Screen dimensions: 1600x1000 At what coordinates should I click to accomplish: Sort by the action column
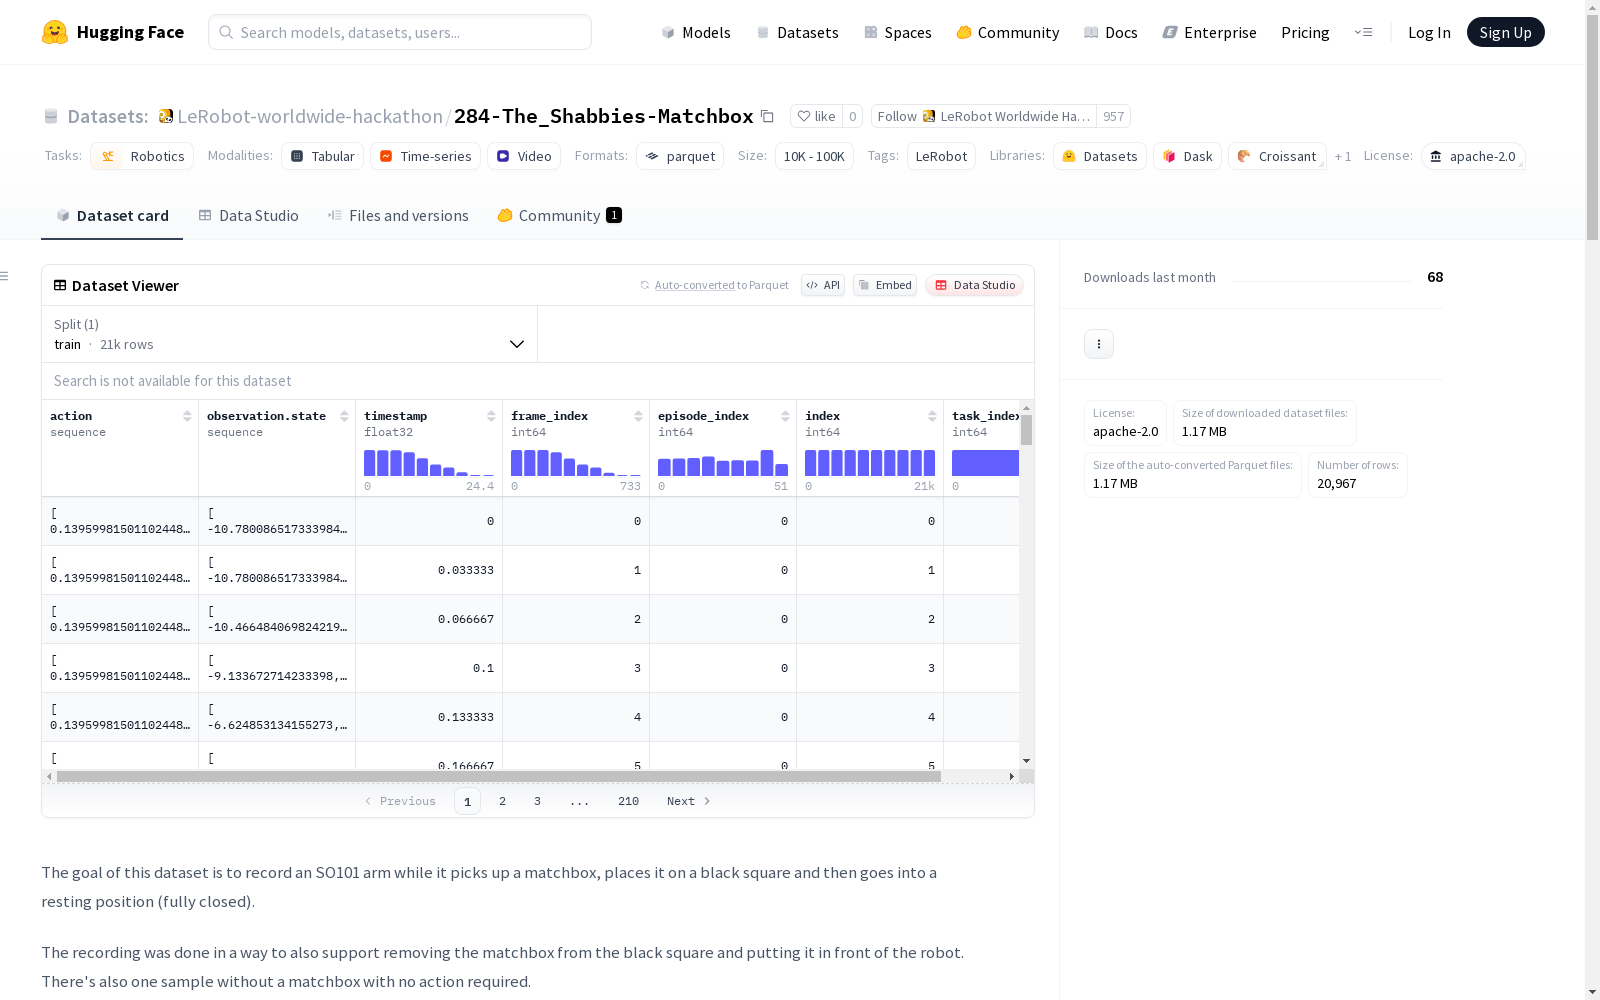coord(187,416)
